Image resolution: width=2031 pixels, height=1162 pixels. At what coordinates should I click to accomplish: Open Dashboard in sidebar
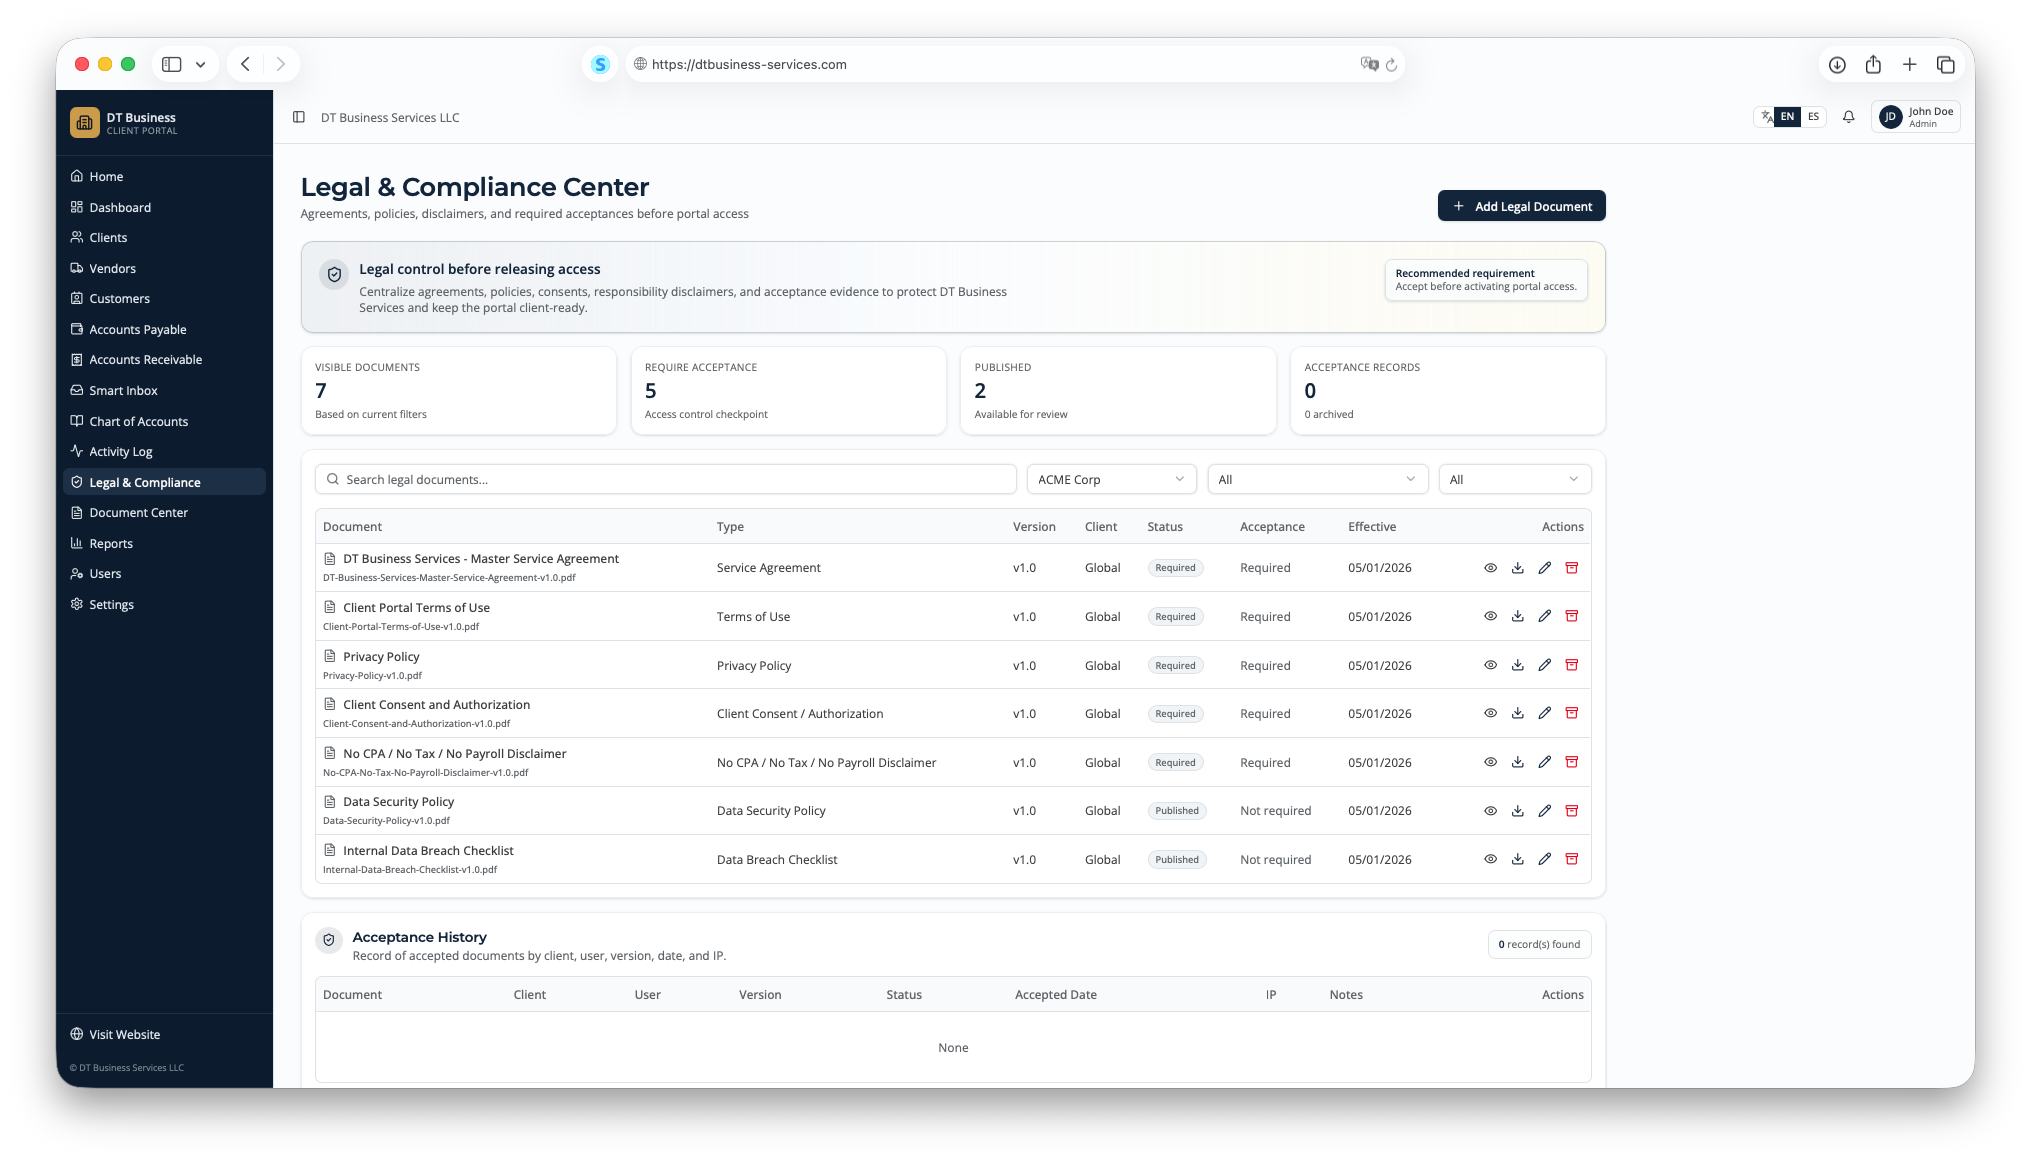click(x=164, y=208)
